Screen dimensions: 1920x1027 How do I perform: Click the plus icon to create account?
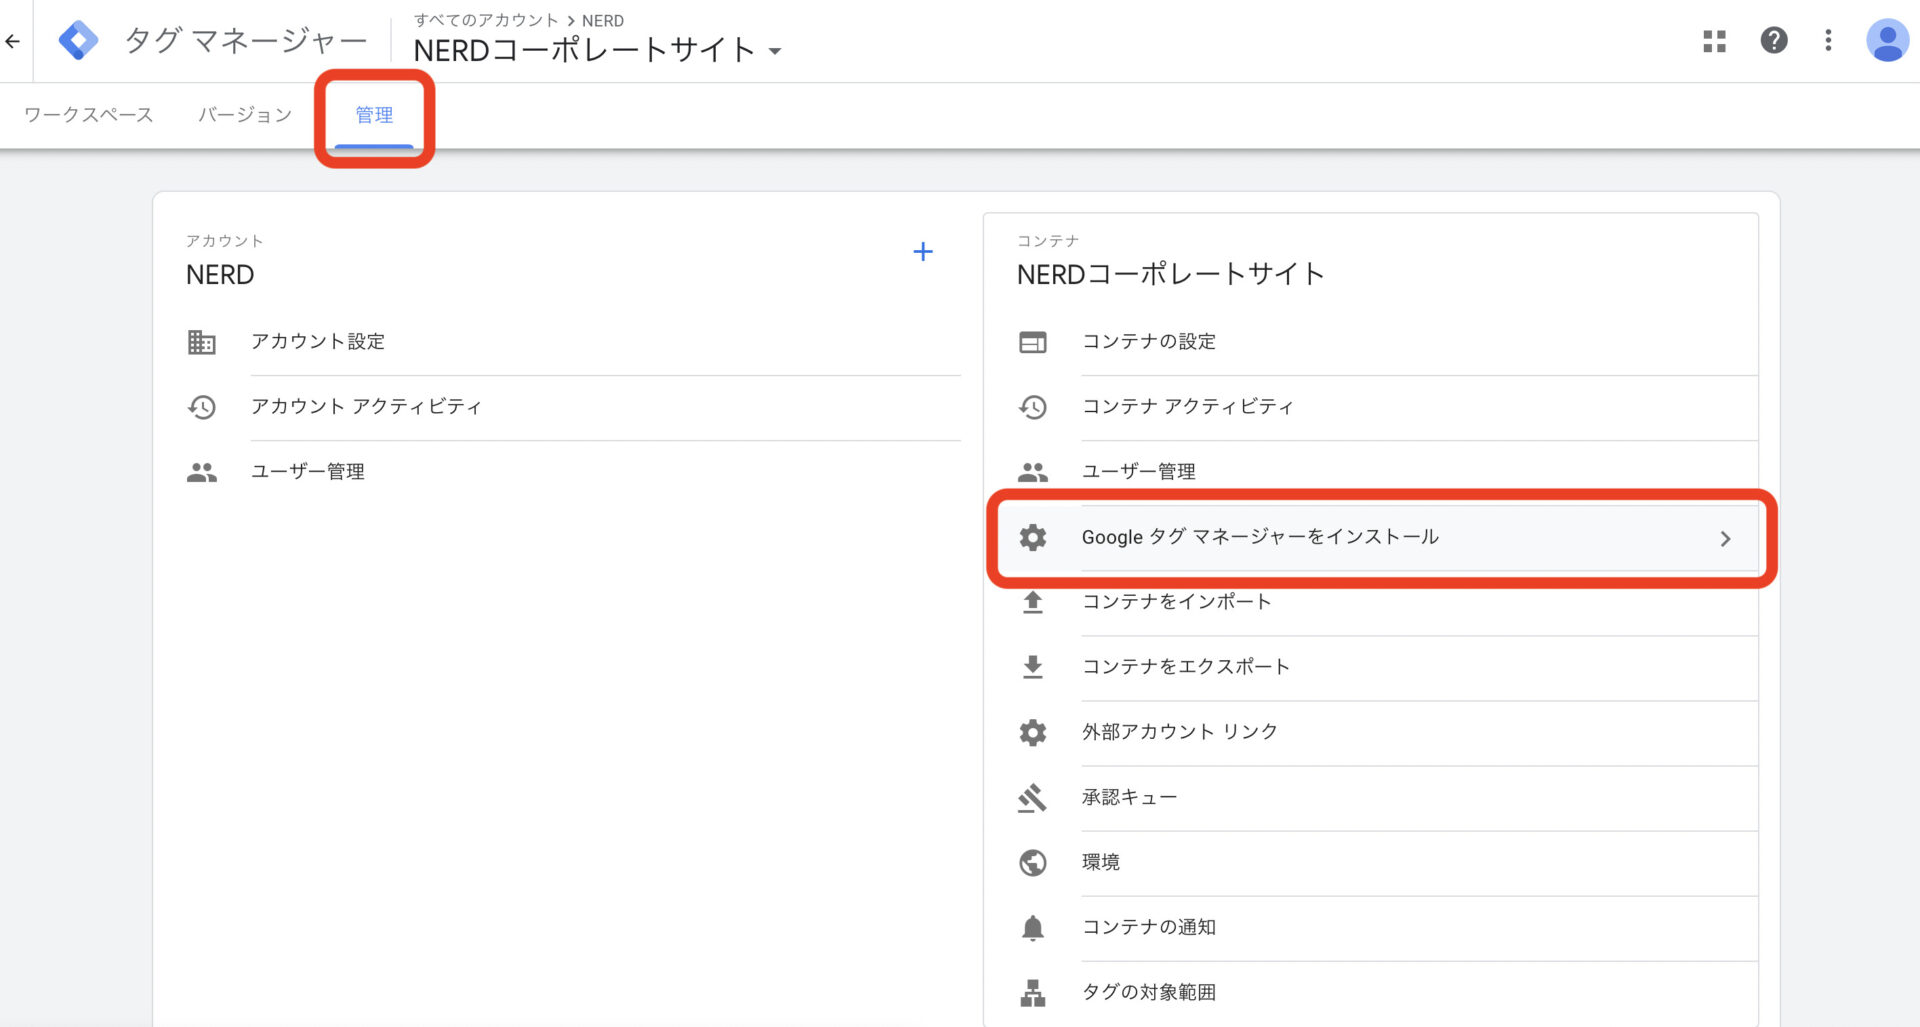click(x=923, y=251)
